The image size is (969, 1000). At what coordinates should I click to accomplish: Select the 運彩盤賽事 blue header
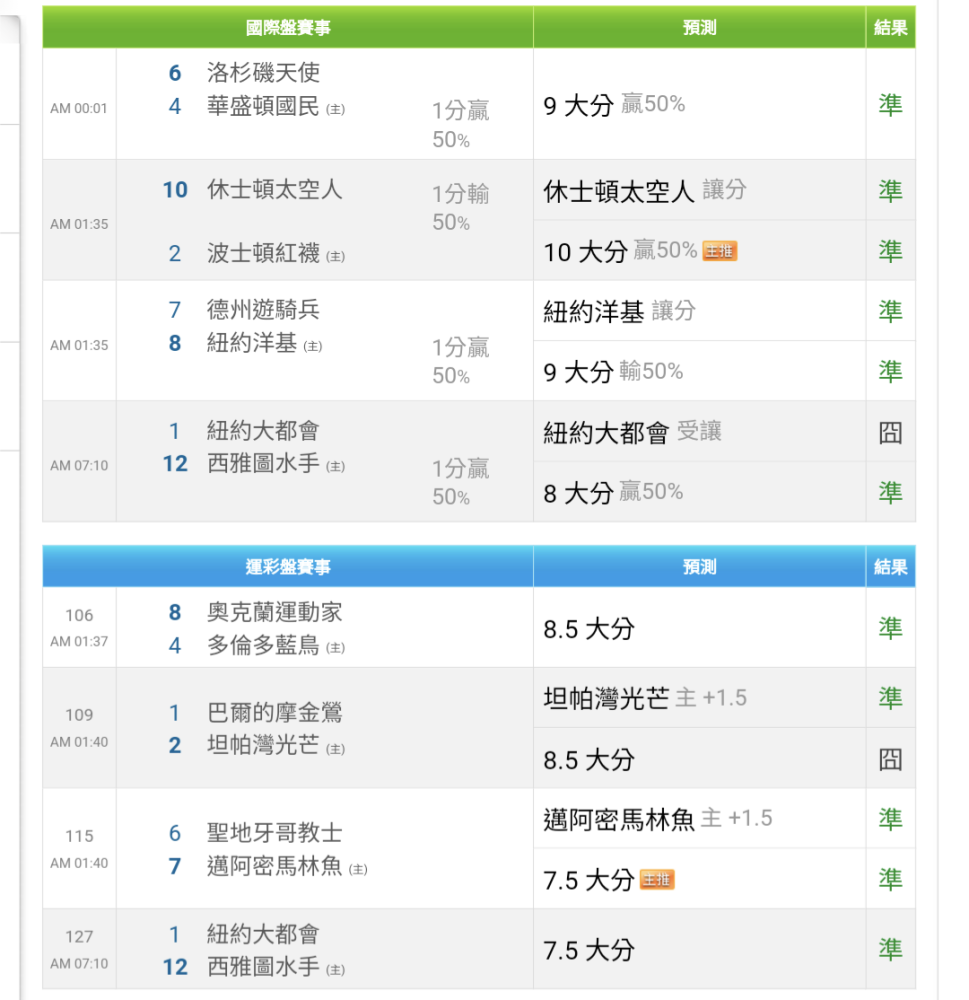click(288, 566)
